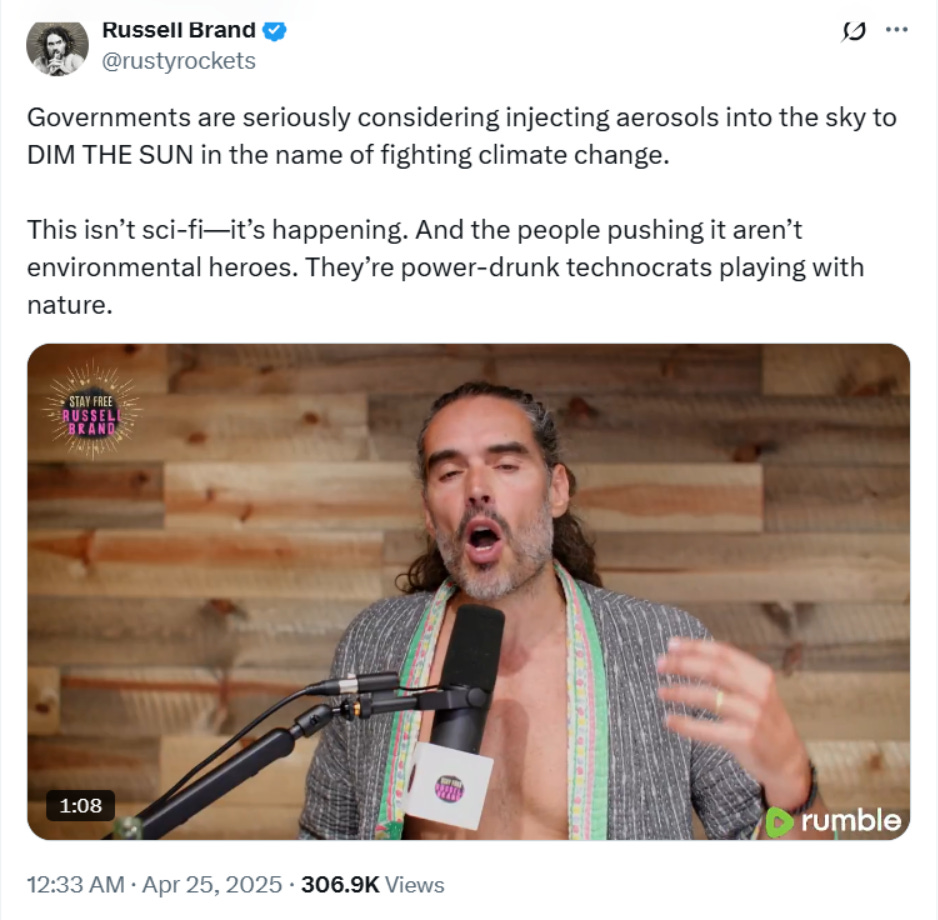Viewport: 938px width, 920px height.
Task: Click the paragraph mentioning power-drunk technocrats
Action: pyautogui.click(x=446, y=267)
